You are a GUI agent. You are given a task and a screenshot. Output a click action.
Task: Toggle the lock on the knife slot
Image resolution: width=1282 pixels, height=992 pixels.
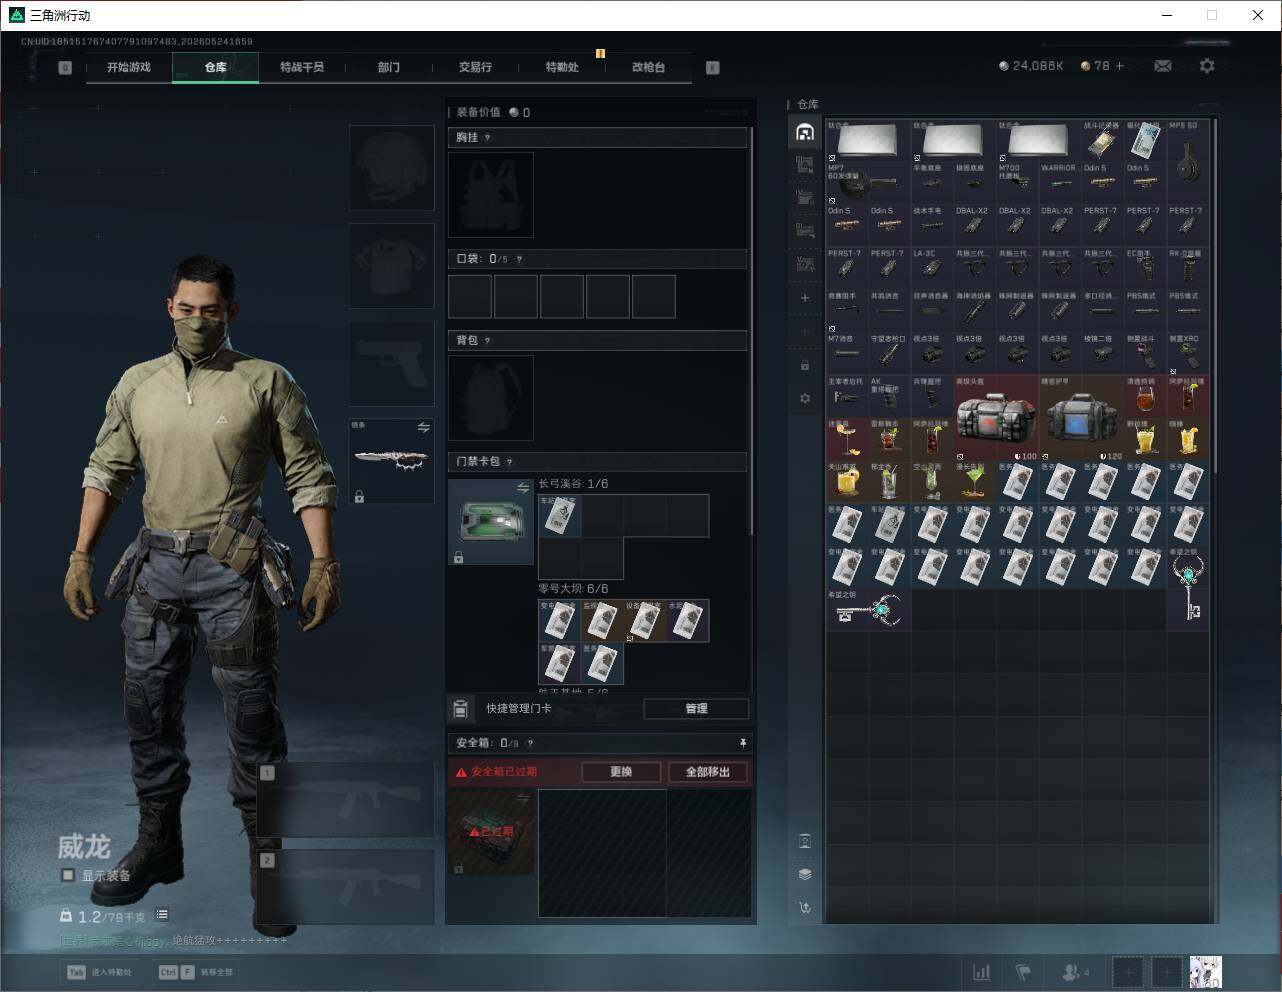(x=359, y=496)
